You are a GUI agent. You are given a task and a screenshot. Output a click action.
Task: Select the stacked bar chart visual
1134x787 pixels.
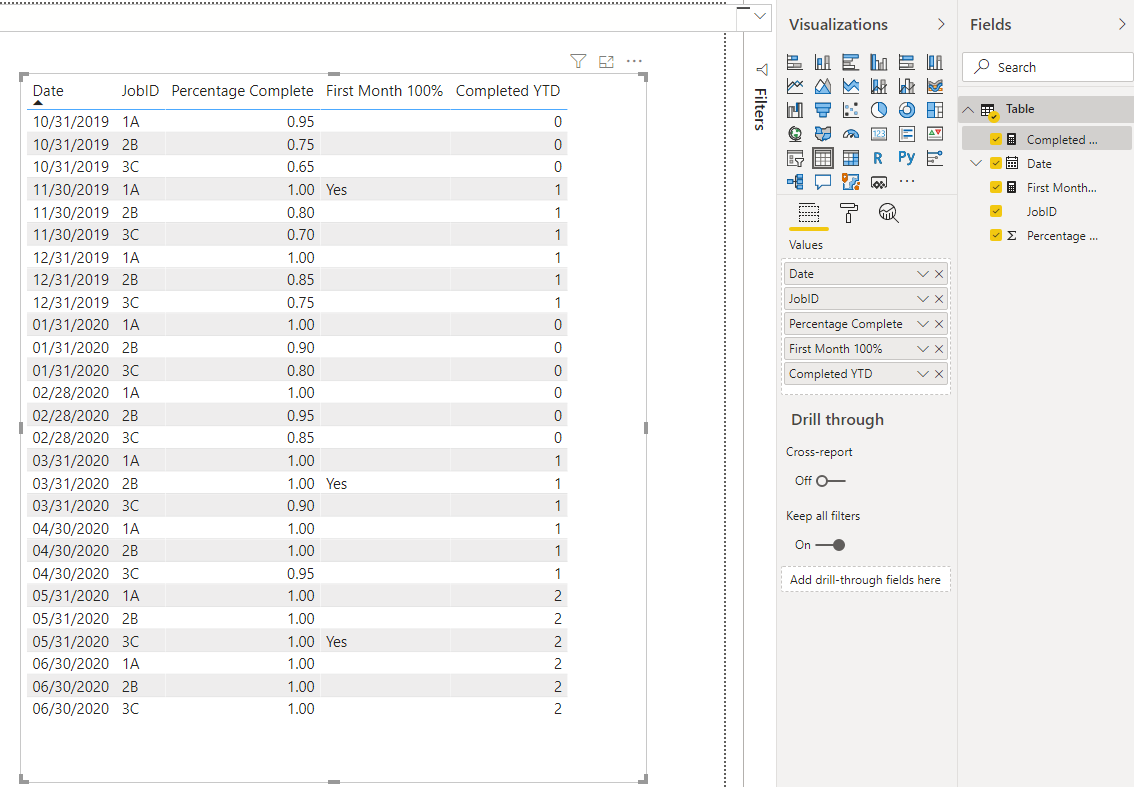coord(795,62)
